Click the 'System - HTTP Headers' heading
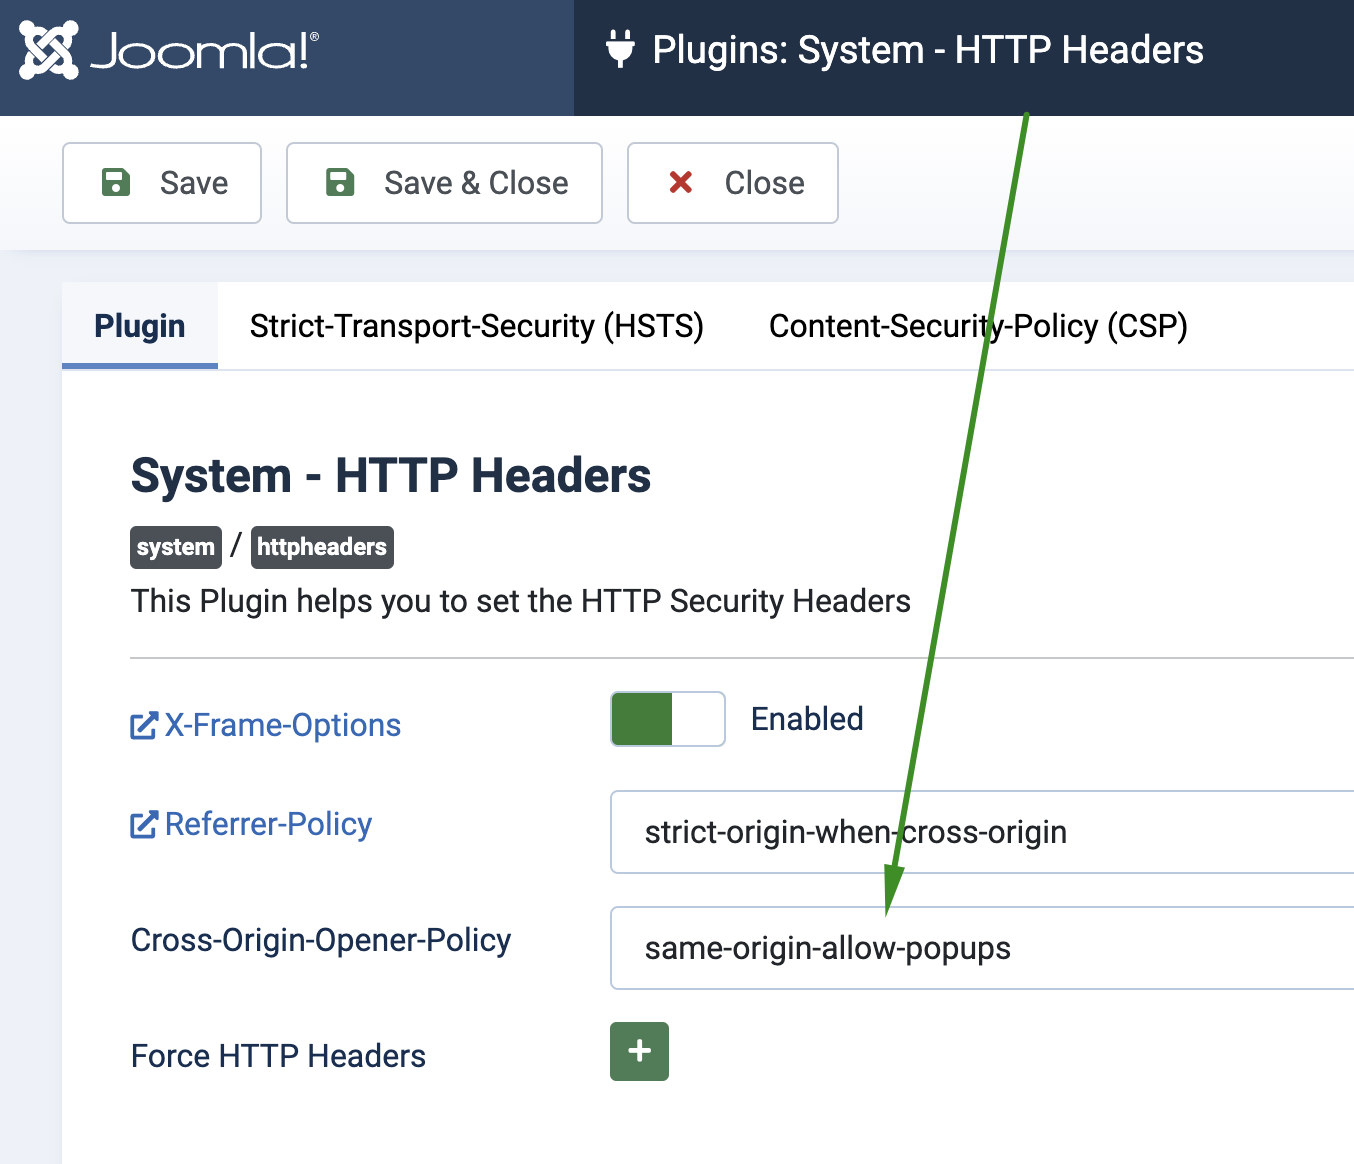 (391, 475)
